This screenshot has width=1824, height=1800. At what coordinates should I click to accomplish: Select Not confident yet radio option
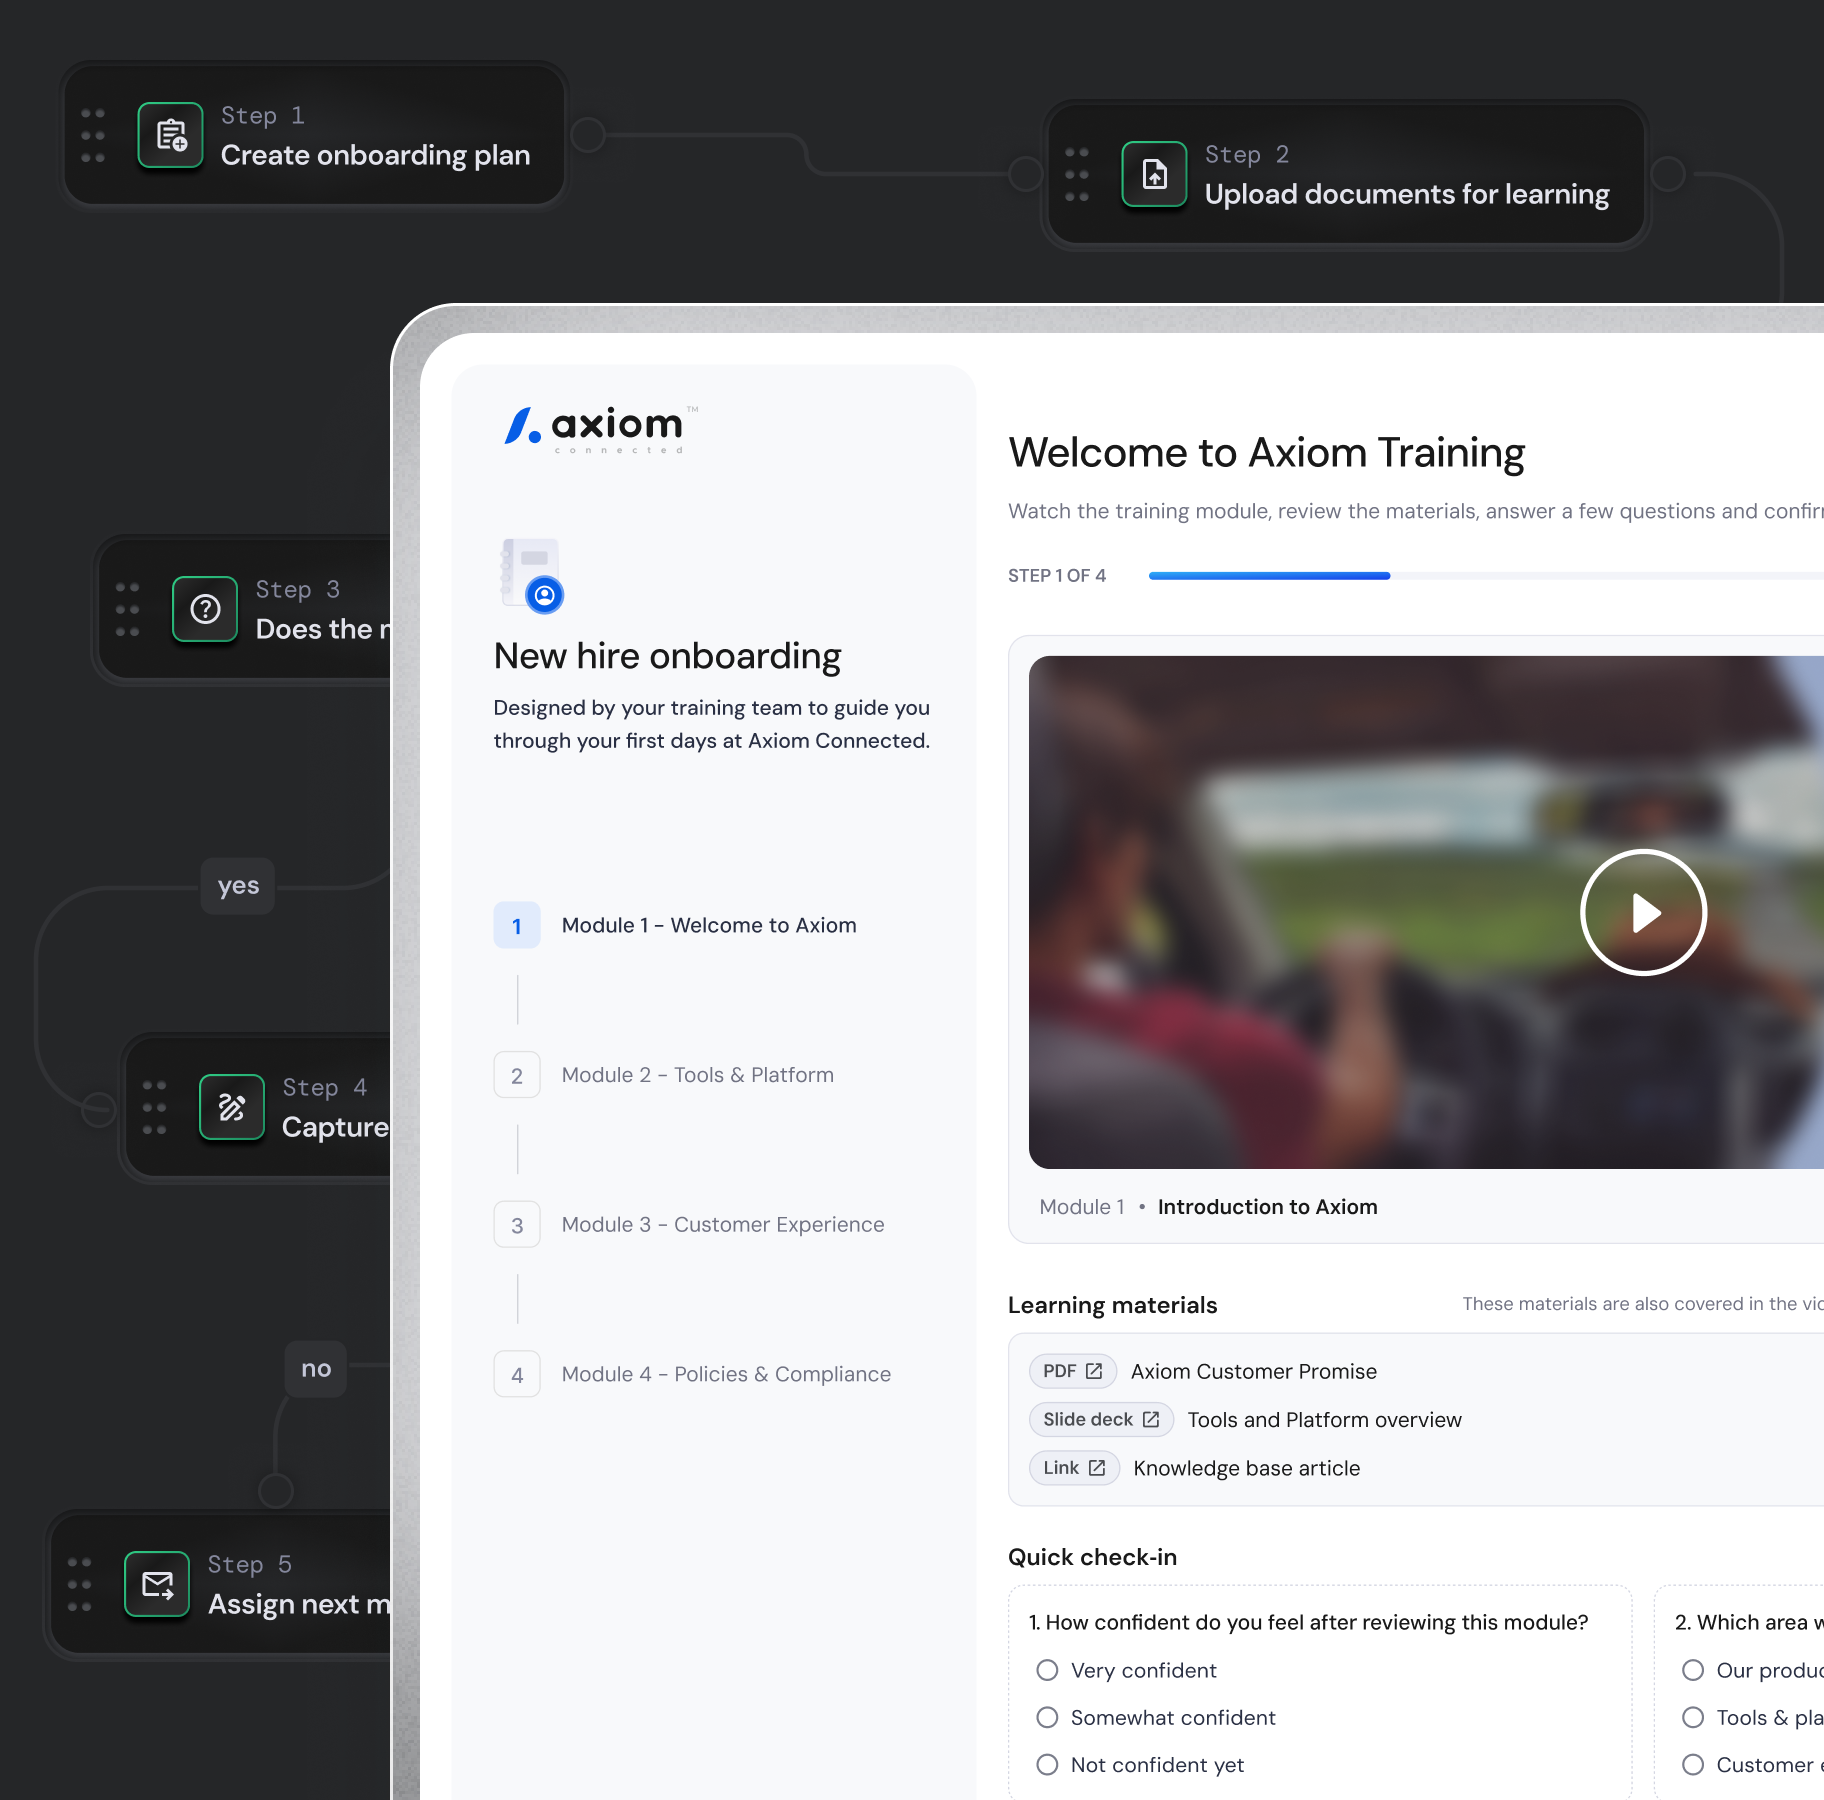click(x=1047, y=1765)
